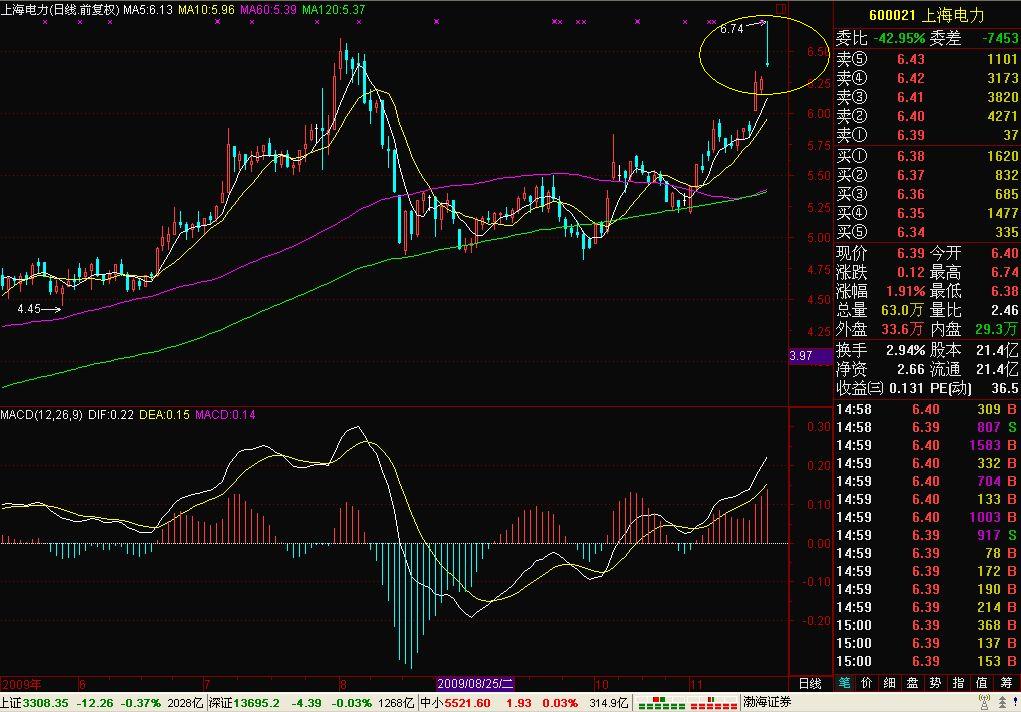Viewport: 1021px width, 712px height.
Task: Click the DIF:0.22 indicator value
Action: tap(111, 414)
